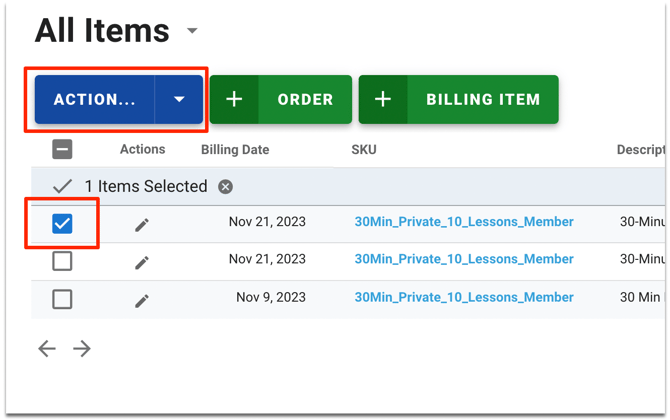
Task: Go to previous page with left arrow
Action: 47,349
